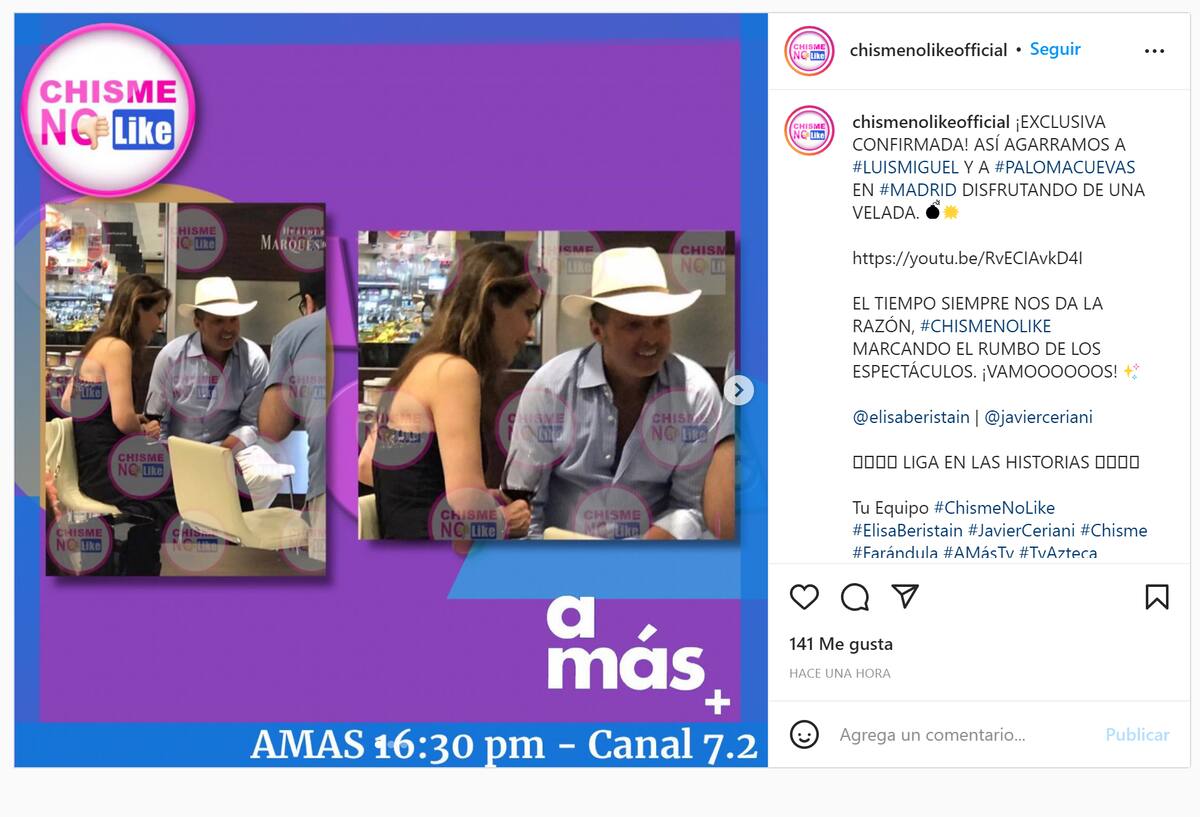
Task: Visit the @javierceriani mention
Action: point(1038,417)
